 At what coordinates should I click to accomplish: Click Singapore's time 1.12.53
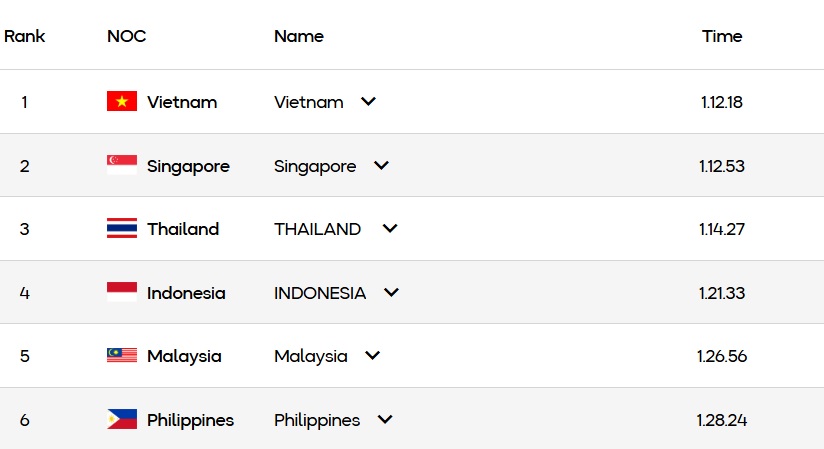(x=722, y=166)
